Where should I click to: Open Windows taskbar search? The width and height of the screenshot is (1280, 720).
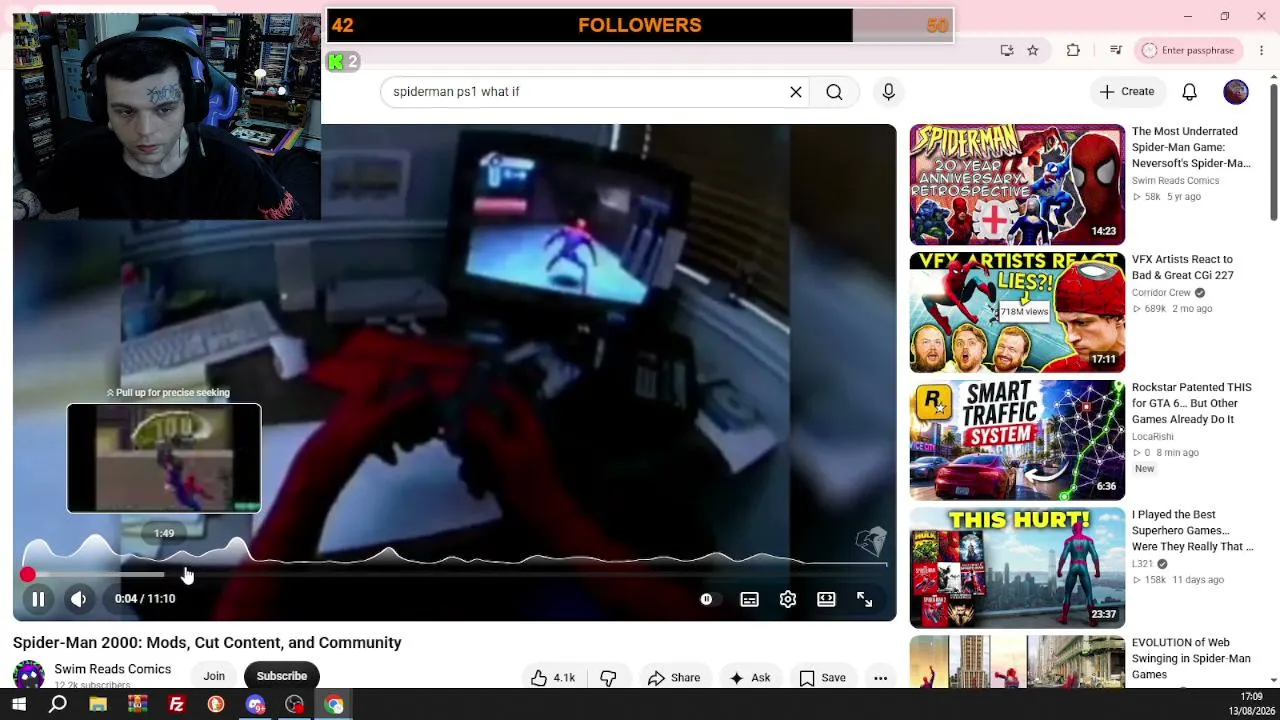[58, 705]
